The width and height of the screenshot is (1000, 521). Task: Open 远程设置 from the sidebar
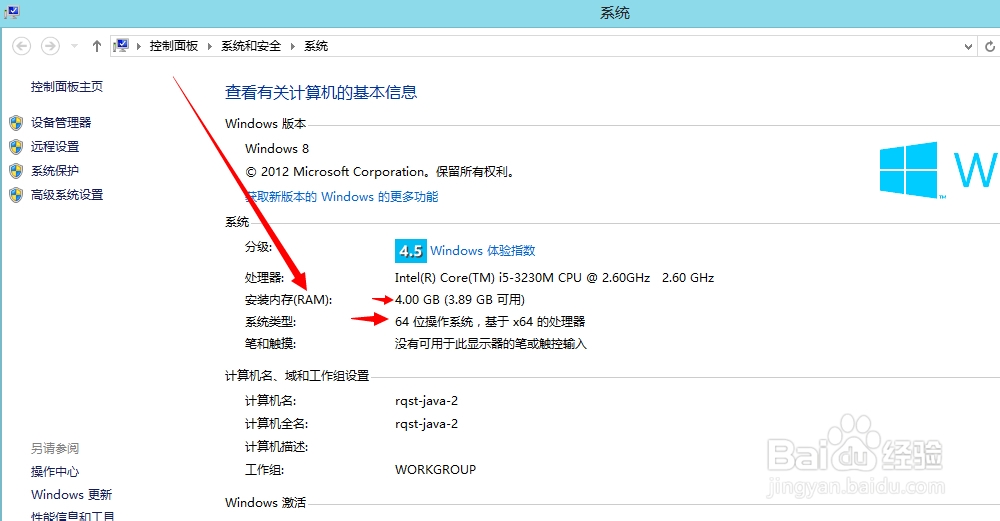tap(55, 147)
